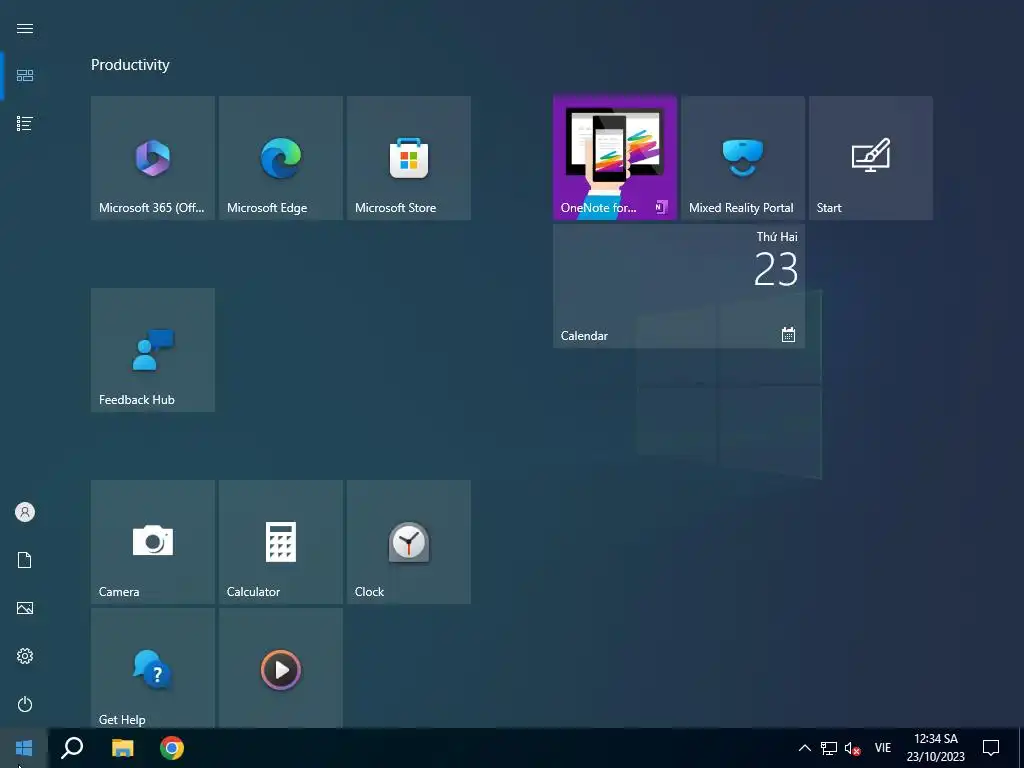
Task: Switch to Pinned tiles view
Action: click(25, 76)
